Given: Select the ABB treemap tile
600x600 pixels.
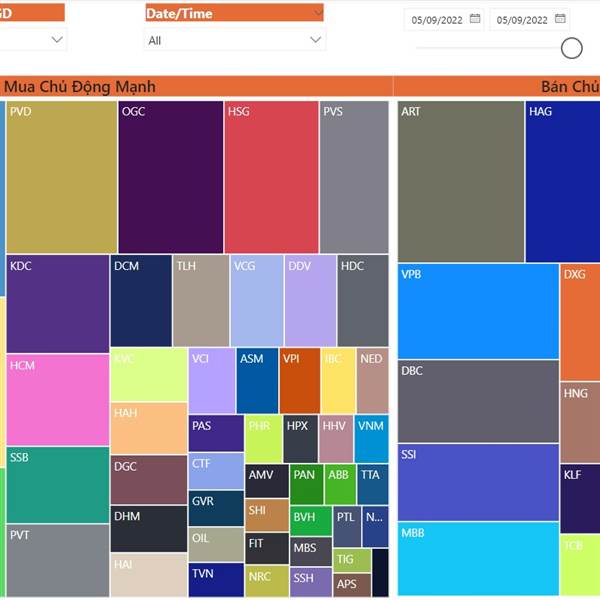Looking at the screenshot, I should tap(340, 484).
